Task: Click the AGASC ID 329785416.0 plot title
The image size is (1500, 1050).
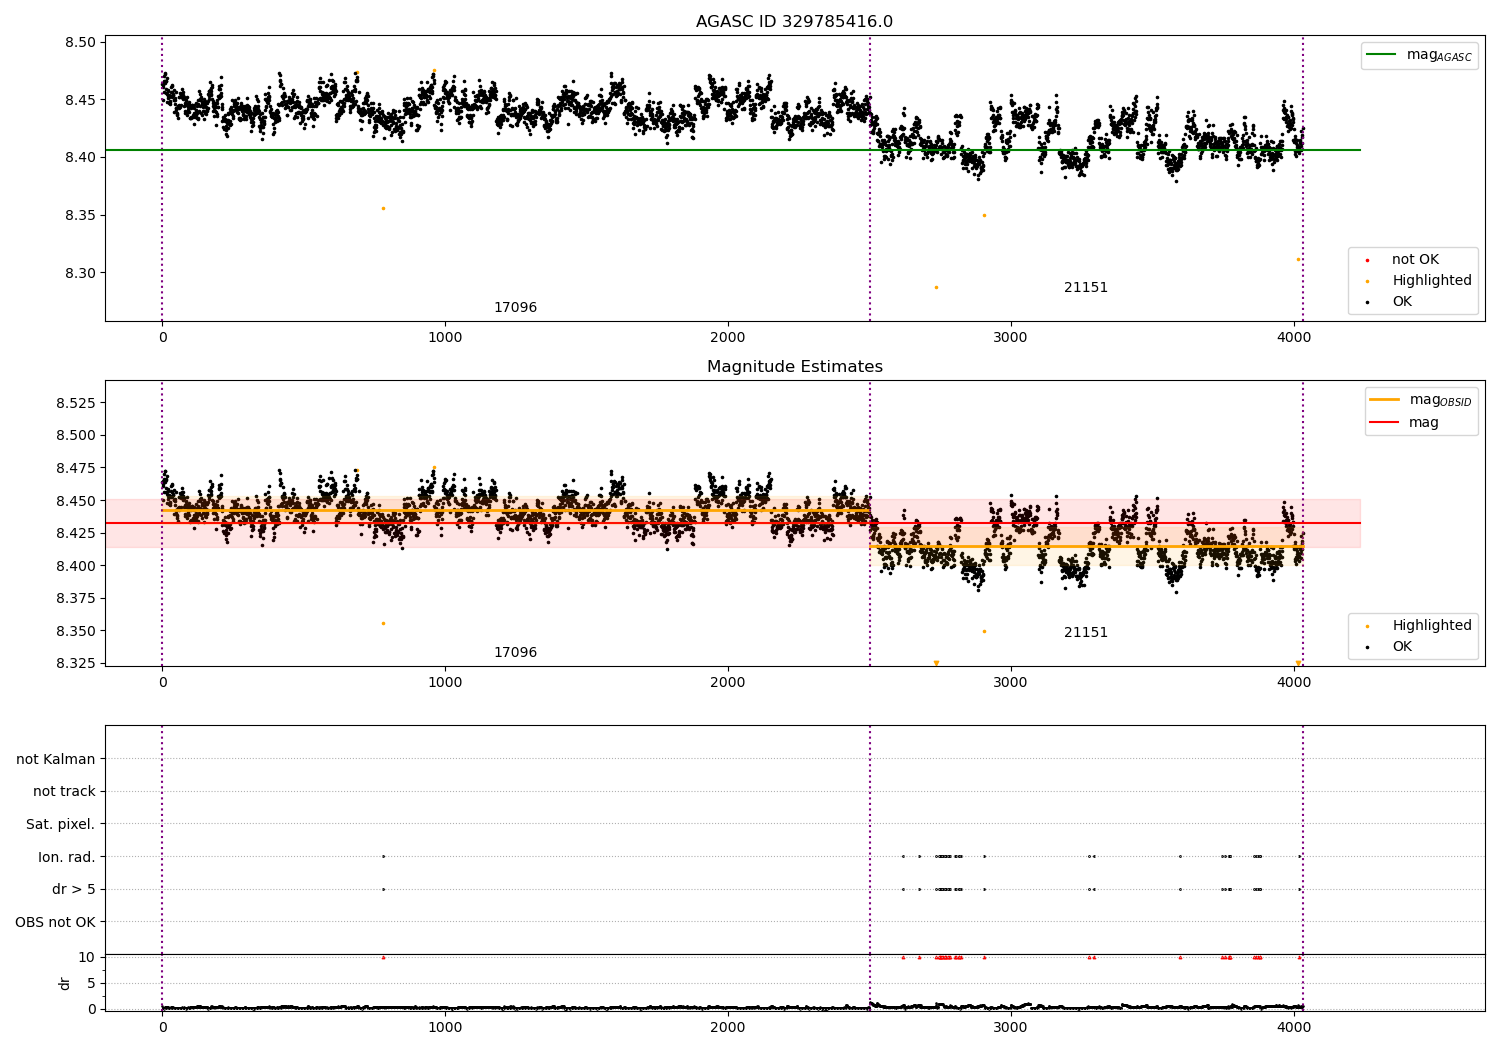Action: [x=794, y=22]
